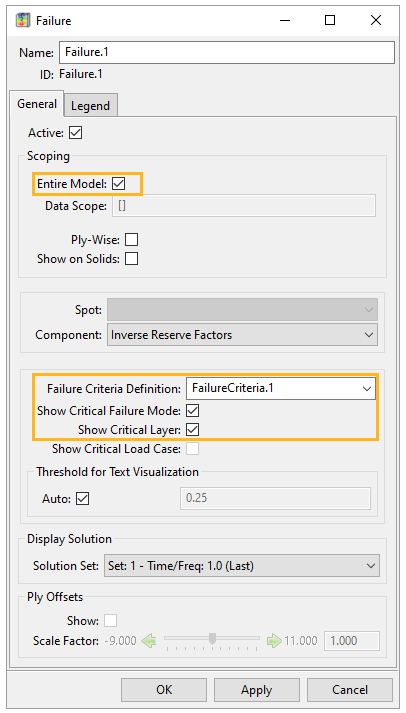Viewport: 406px width, 713px height.
Task: Open the Solution Set dropdown
Action: (241, 566)
